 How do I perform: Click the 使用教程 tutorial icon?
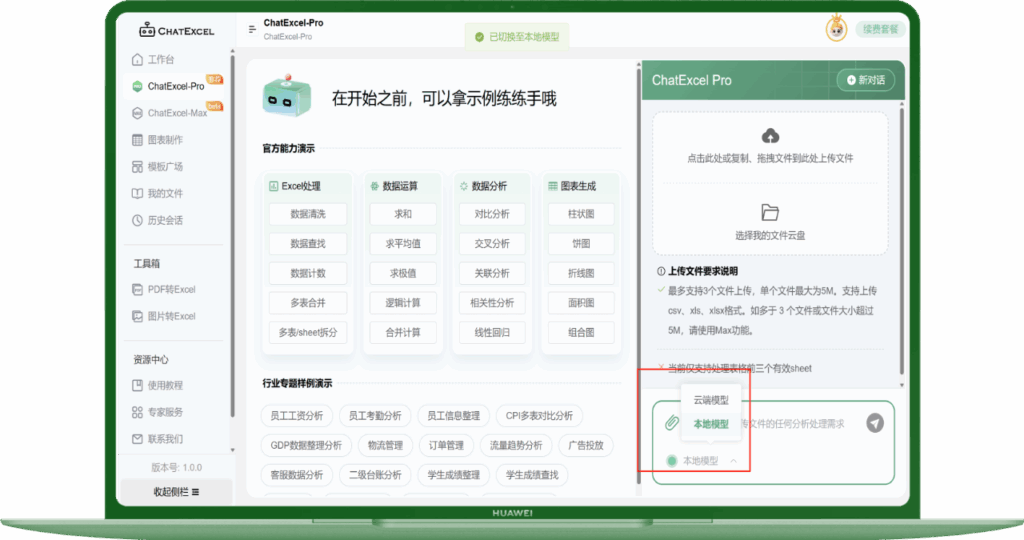137,385
